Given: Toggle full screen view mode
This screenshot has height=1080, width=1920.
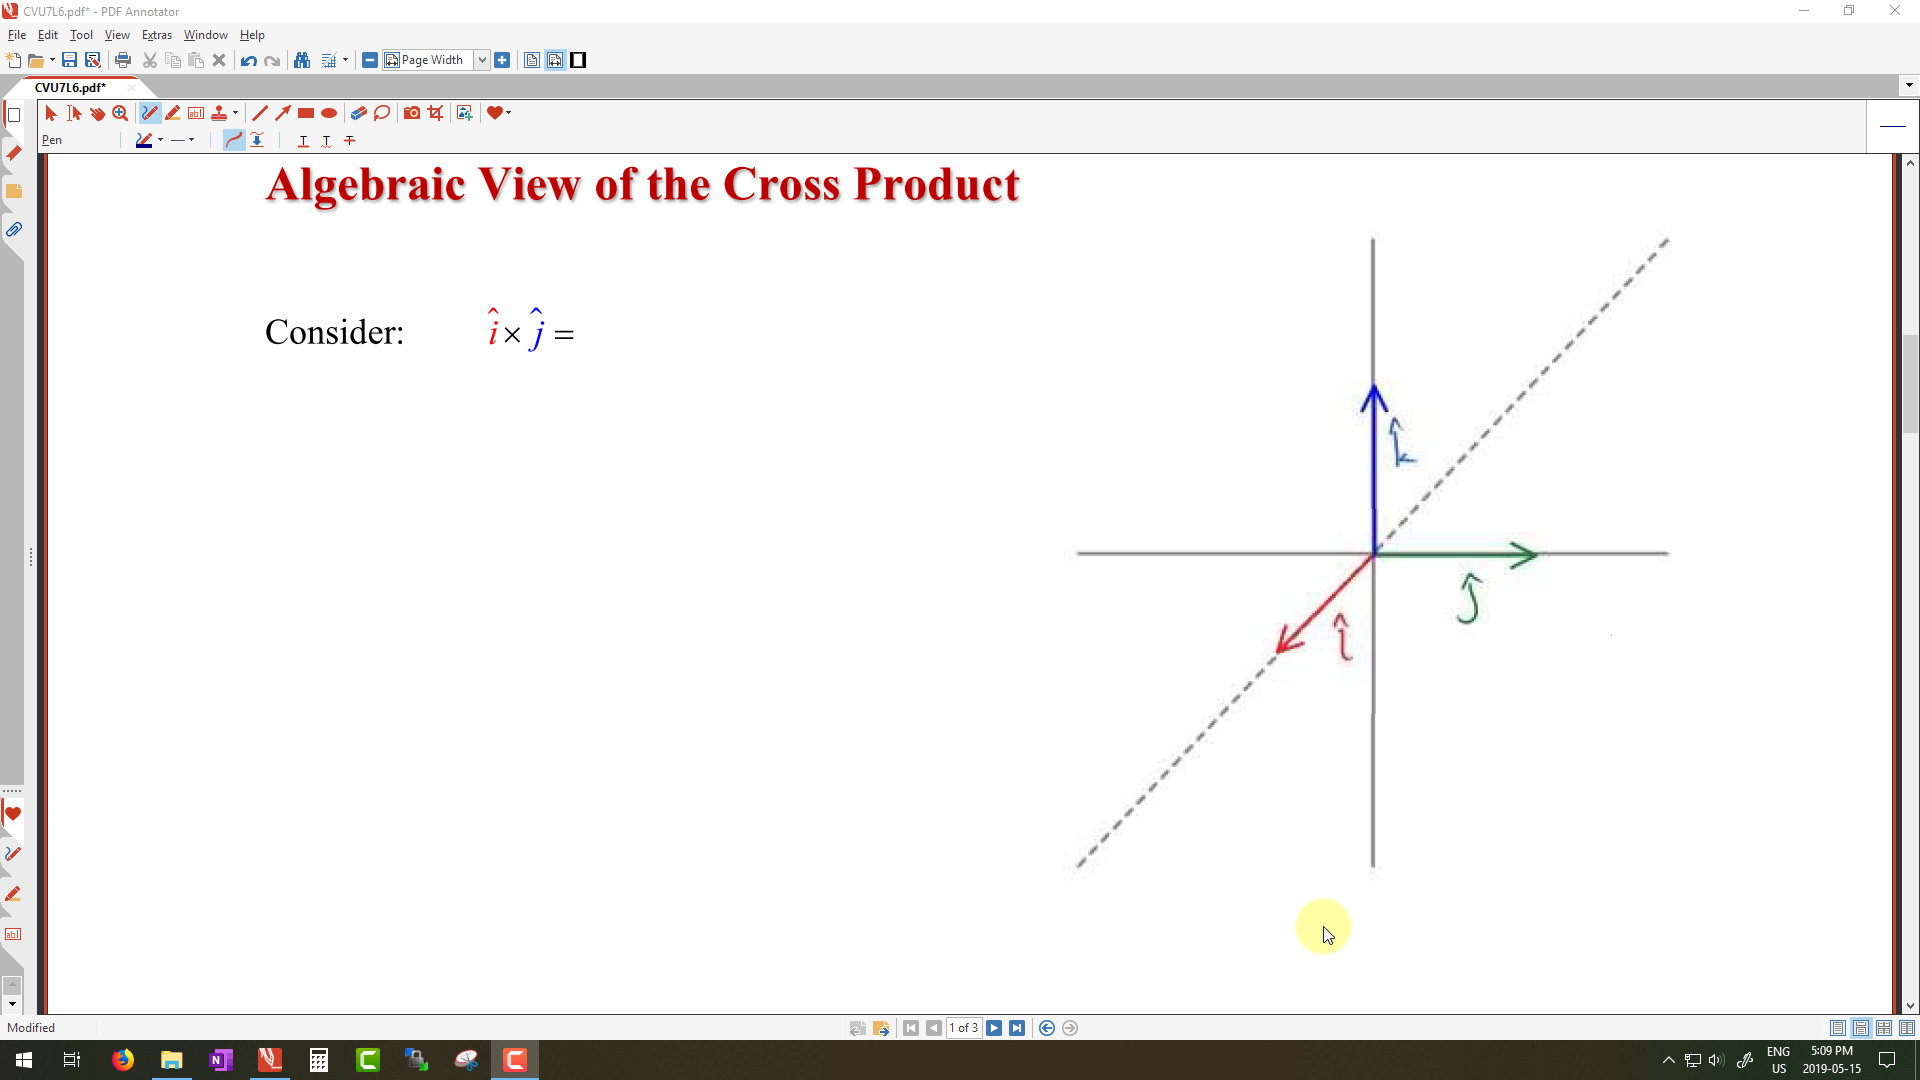Looking at the screenshot, I should click(578, 60).
